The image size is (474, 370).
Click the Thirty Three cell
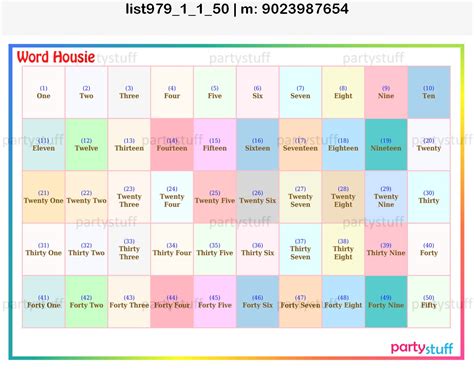pos(129,249)
